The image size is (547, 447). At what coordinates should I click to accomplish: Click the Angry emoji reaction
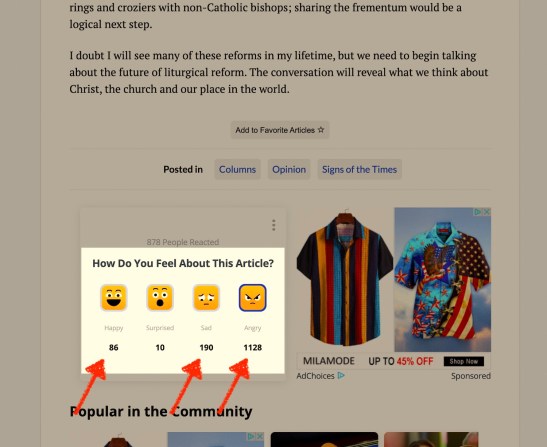point(253,297)
